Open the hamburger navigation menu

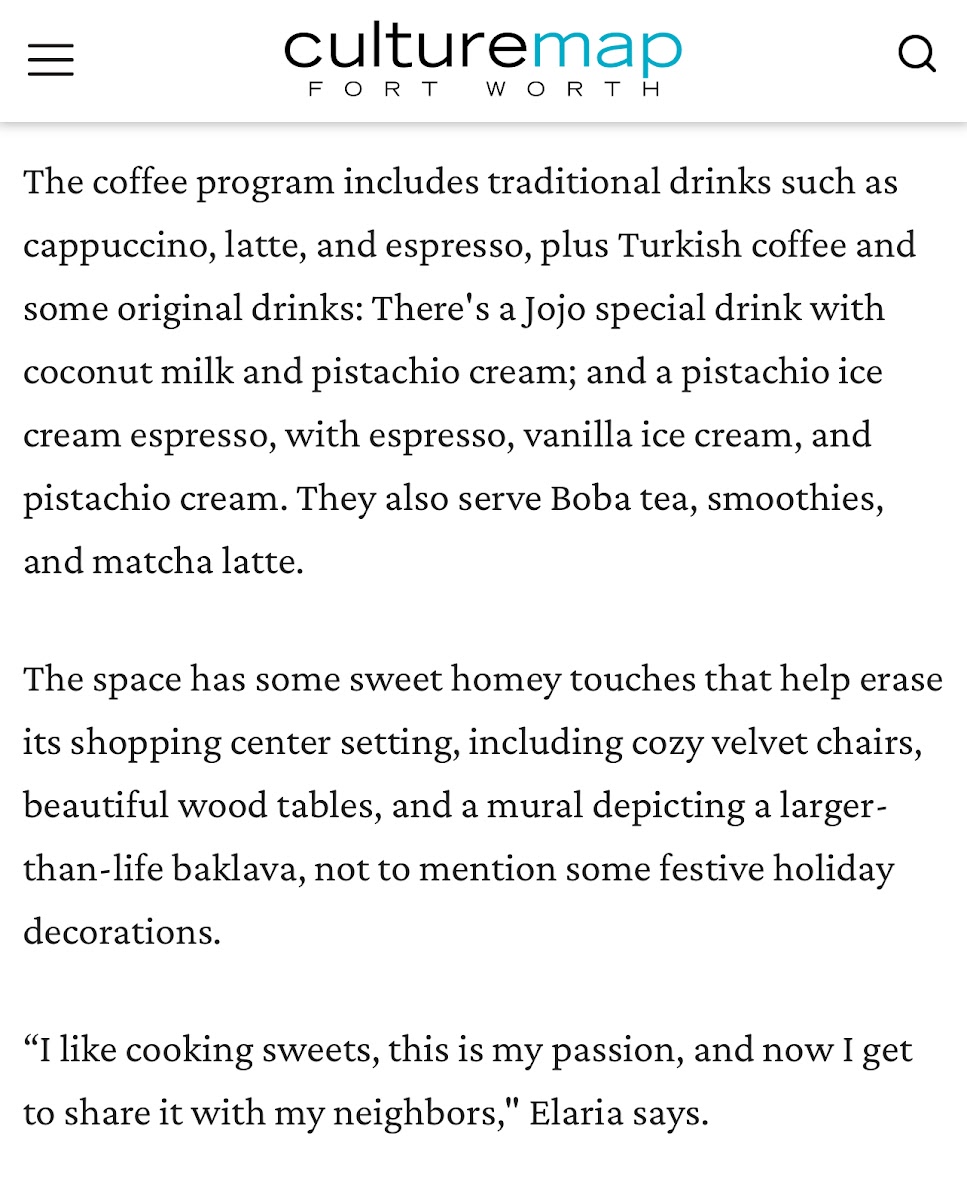tap(50, 60)
